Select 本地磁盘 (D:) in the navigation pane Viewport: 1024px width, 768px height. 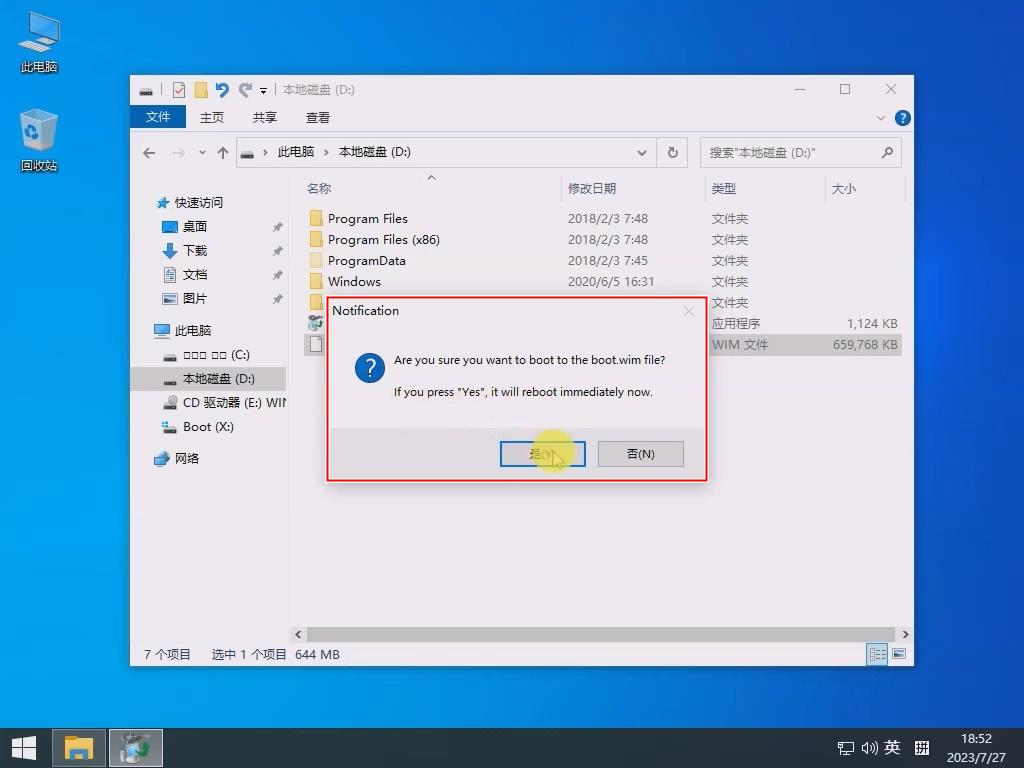click(219, 379)
